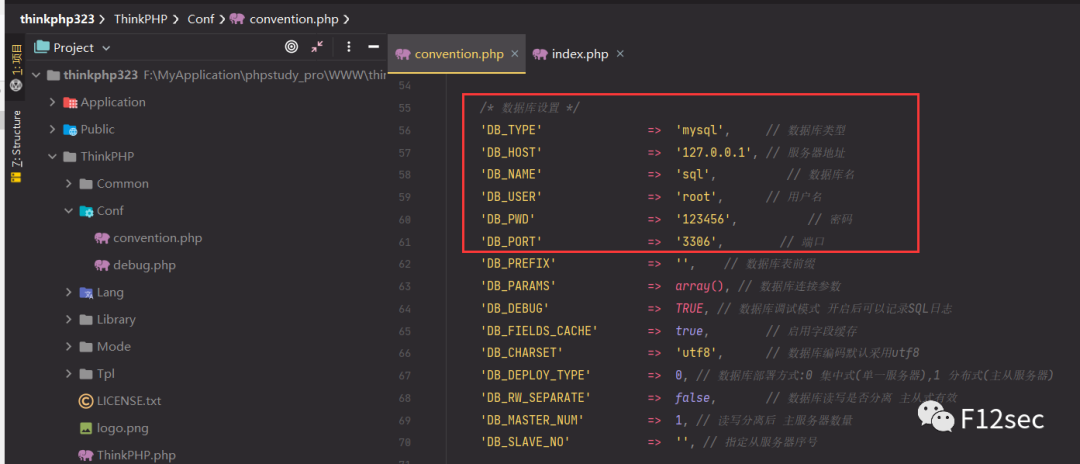Select the Lang folder icon
This screenshot has height=464, width=1080.
pyautogui.click(x=86, y=293)
